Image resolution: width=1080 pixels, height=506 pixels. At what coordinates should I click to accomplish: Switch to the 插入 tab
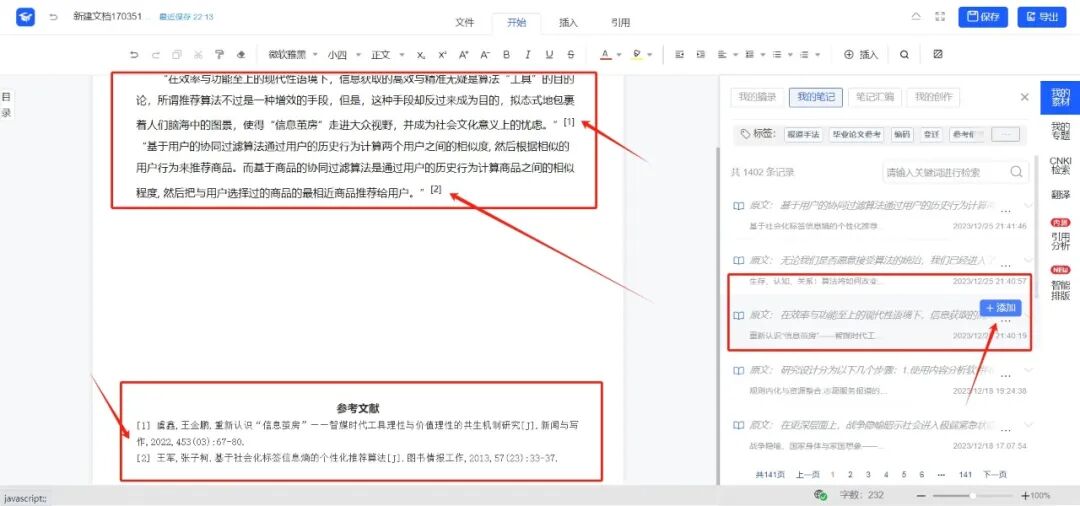tap(568, 23)
